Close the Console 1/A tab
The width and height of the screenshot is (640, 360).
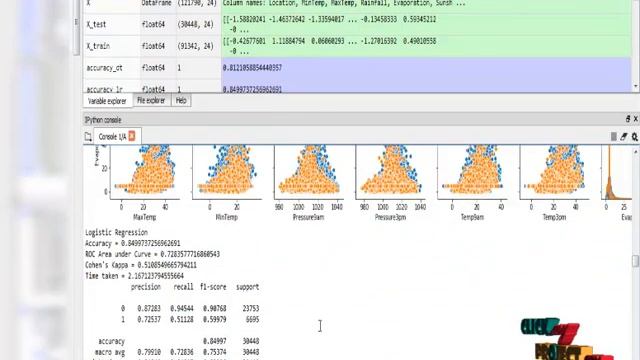click(x=132, y=136)
